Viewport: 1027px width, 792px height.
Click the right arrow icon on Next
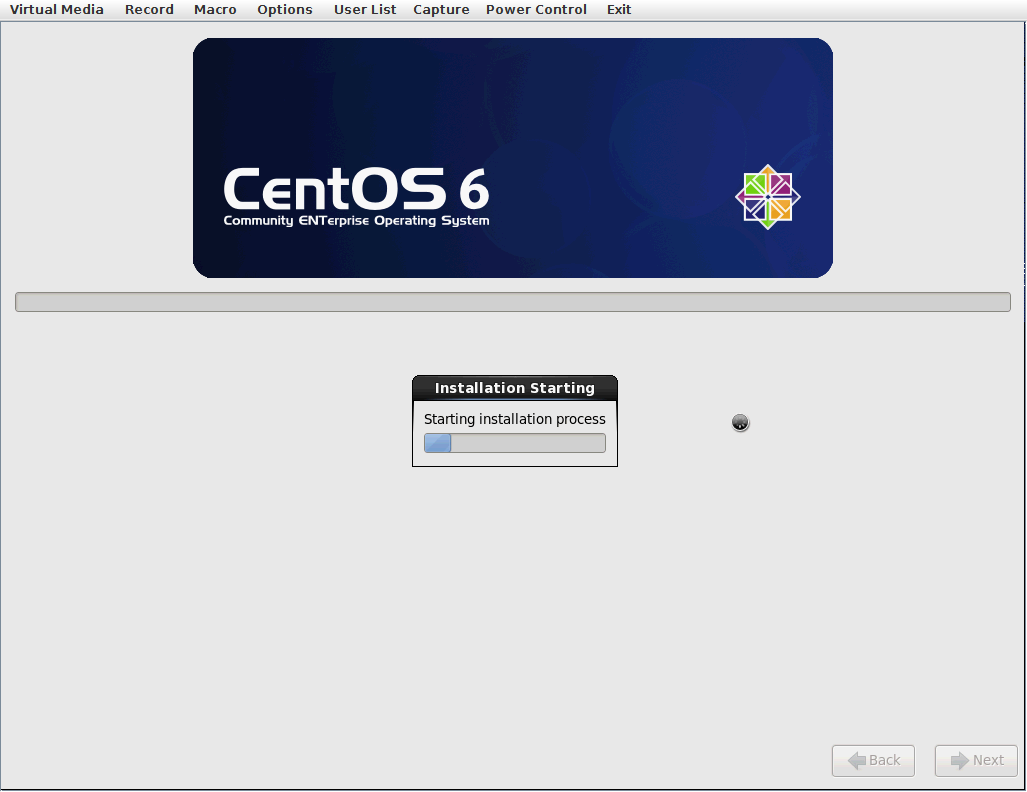tap(960, 761)
